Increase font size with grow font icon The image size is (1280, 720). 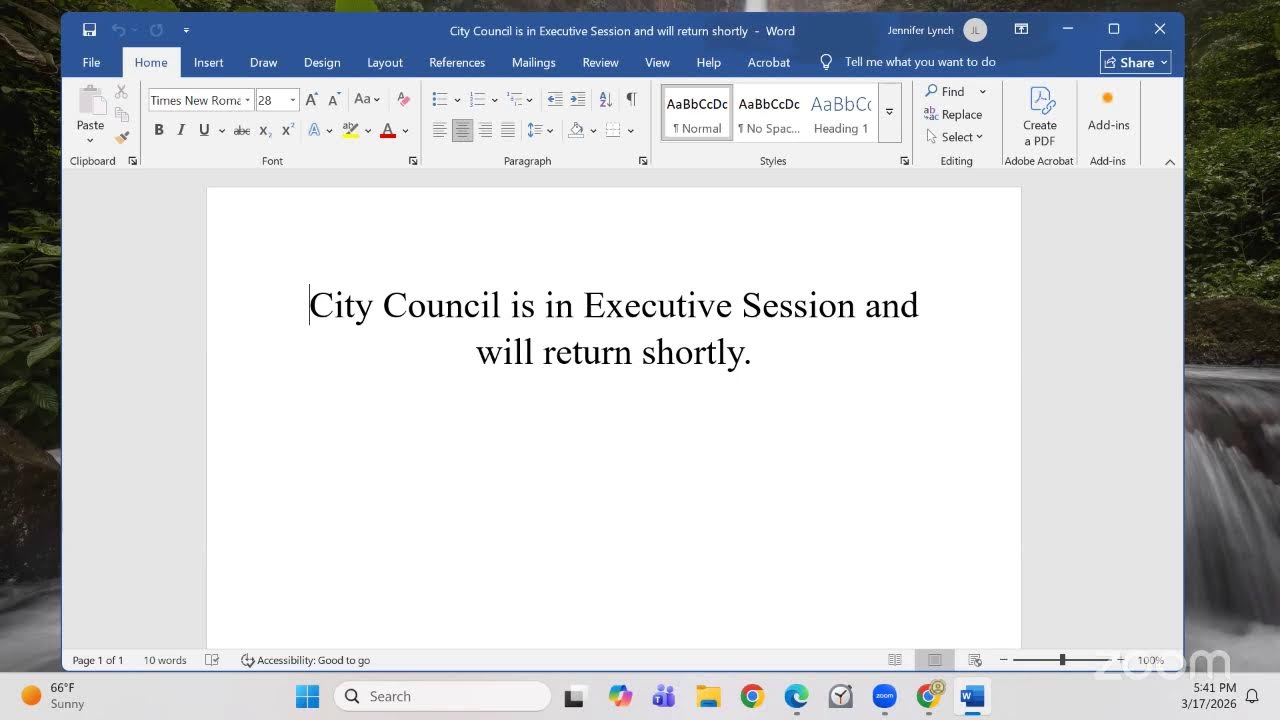click(312, 100)
